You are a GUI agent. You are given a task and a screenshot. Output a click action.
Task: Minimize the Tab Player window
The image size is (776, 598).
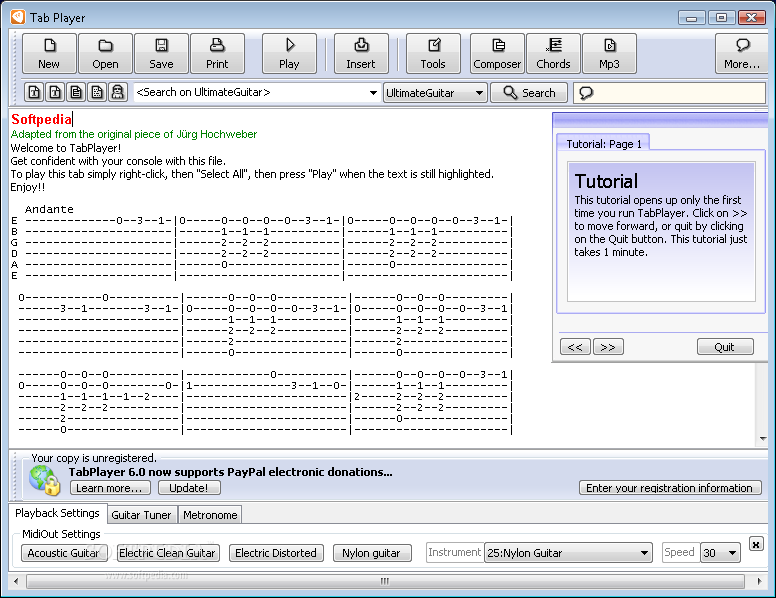click(691, 18)
